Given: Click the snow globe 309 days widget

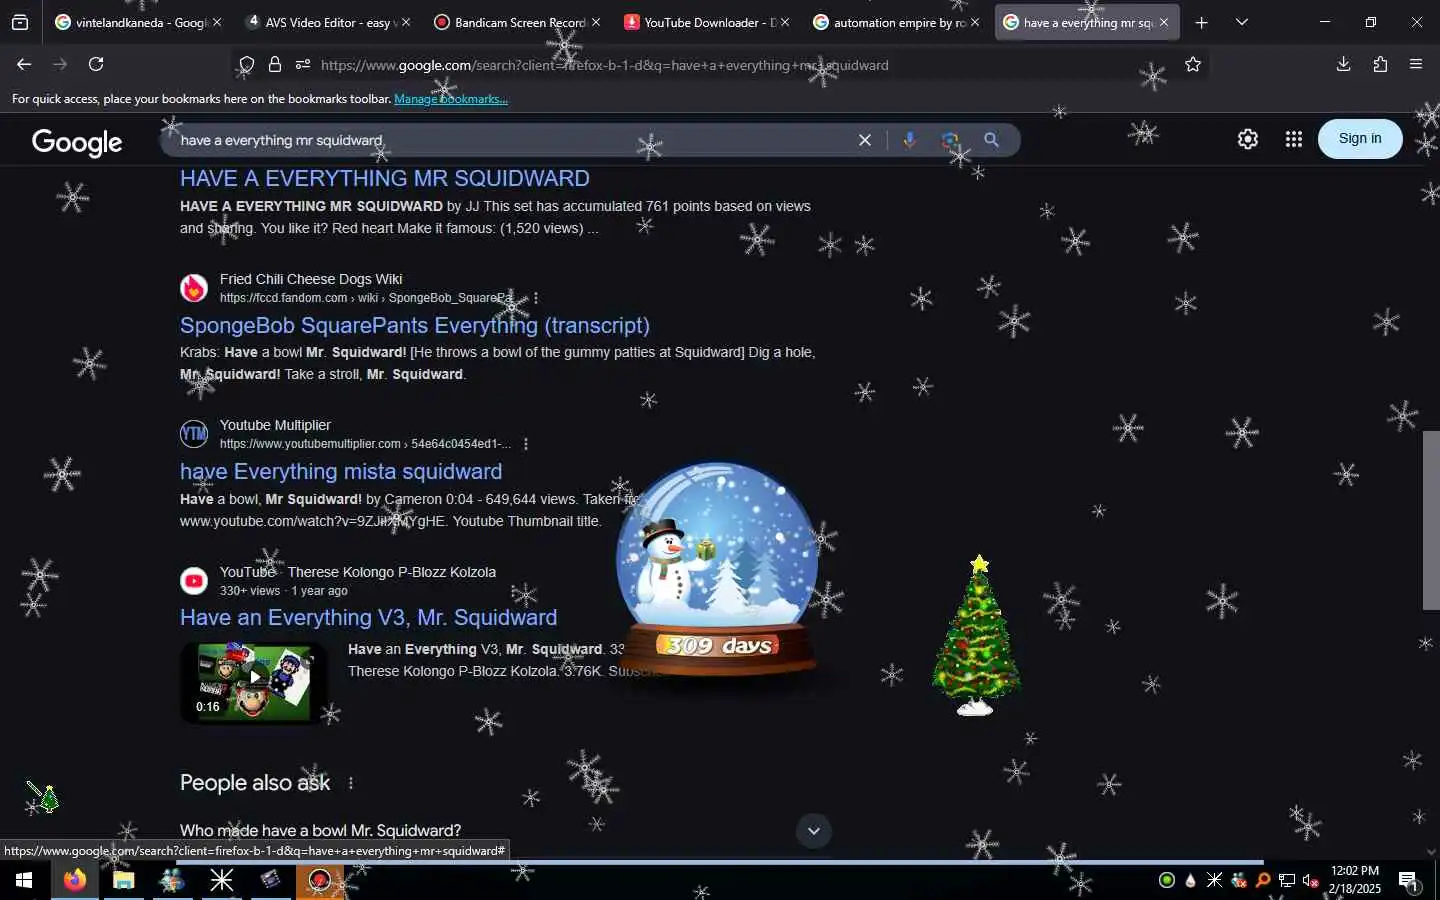Looking at the screenshot, I should [x=717, y=568].
